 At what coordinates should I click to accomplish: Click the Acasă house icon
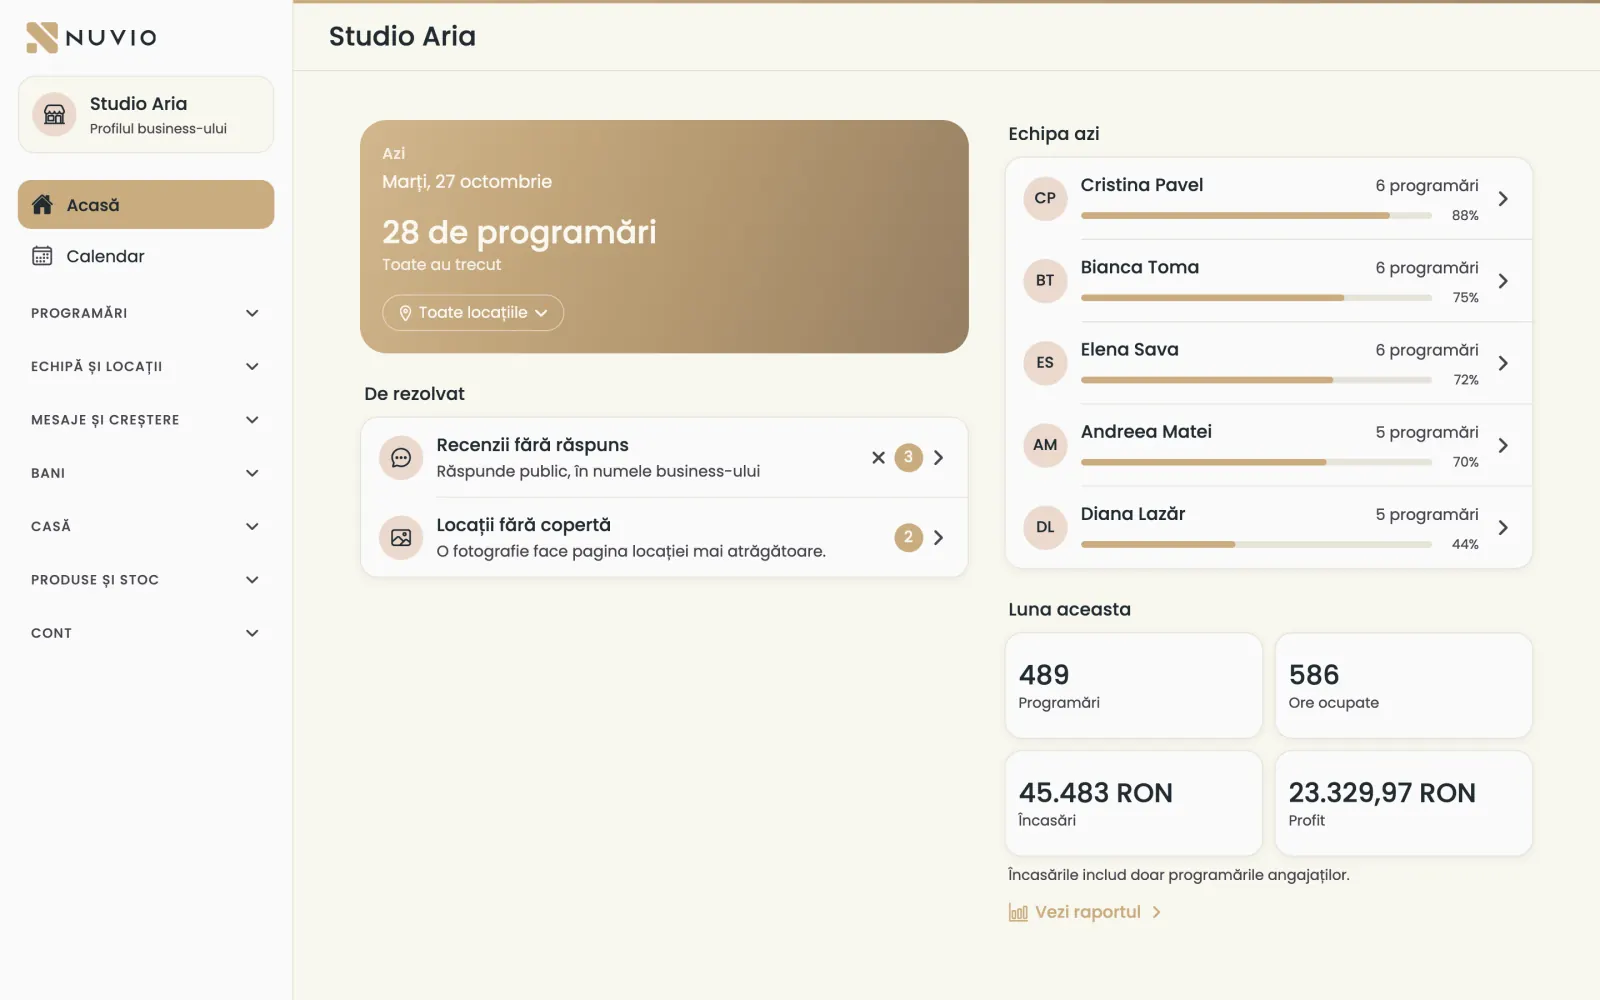pos(42,205)
